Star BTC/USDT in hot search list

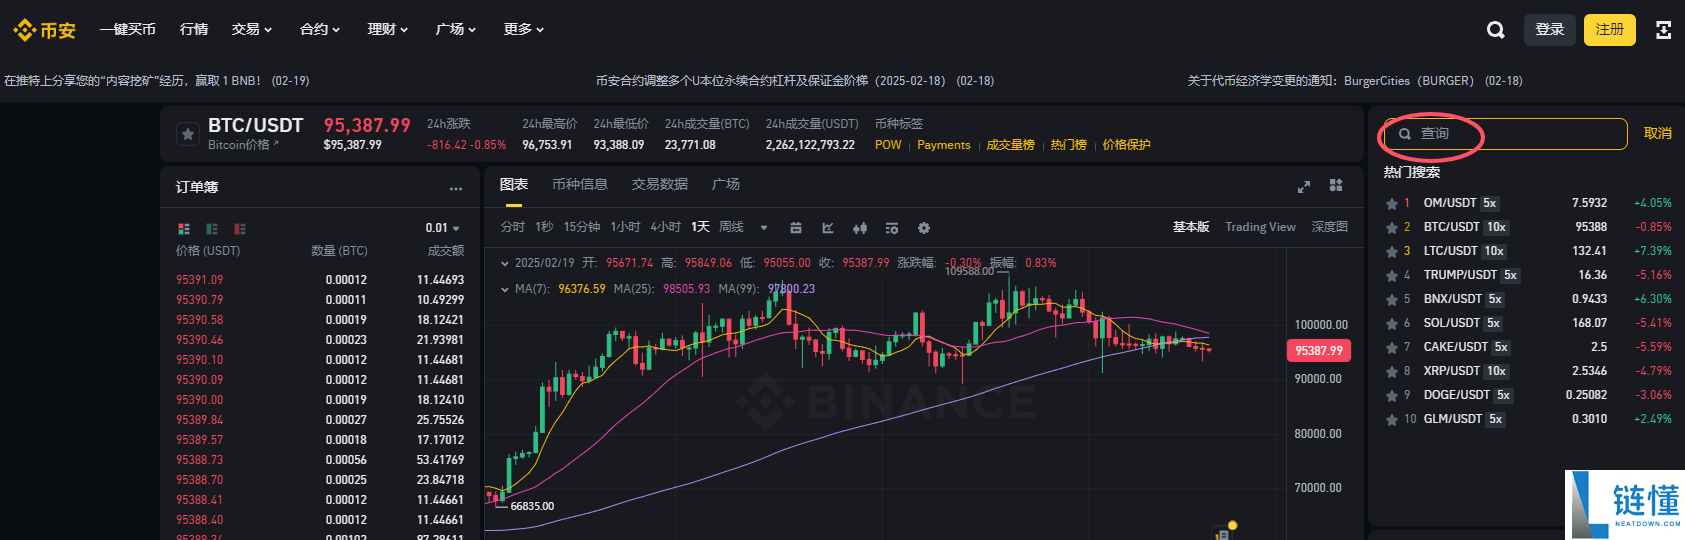click(x=1391, y=227)
